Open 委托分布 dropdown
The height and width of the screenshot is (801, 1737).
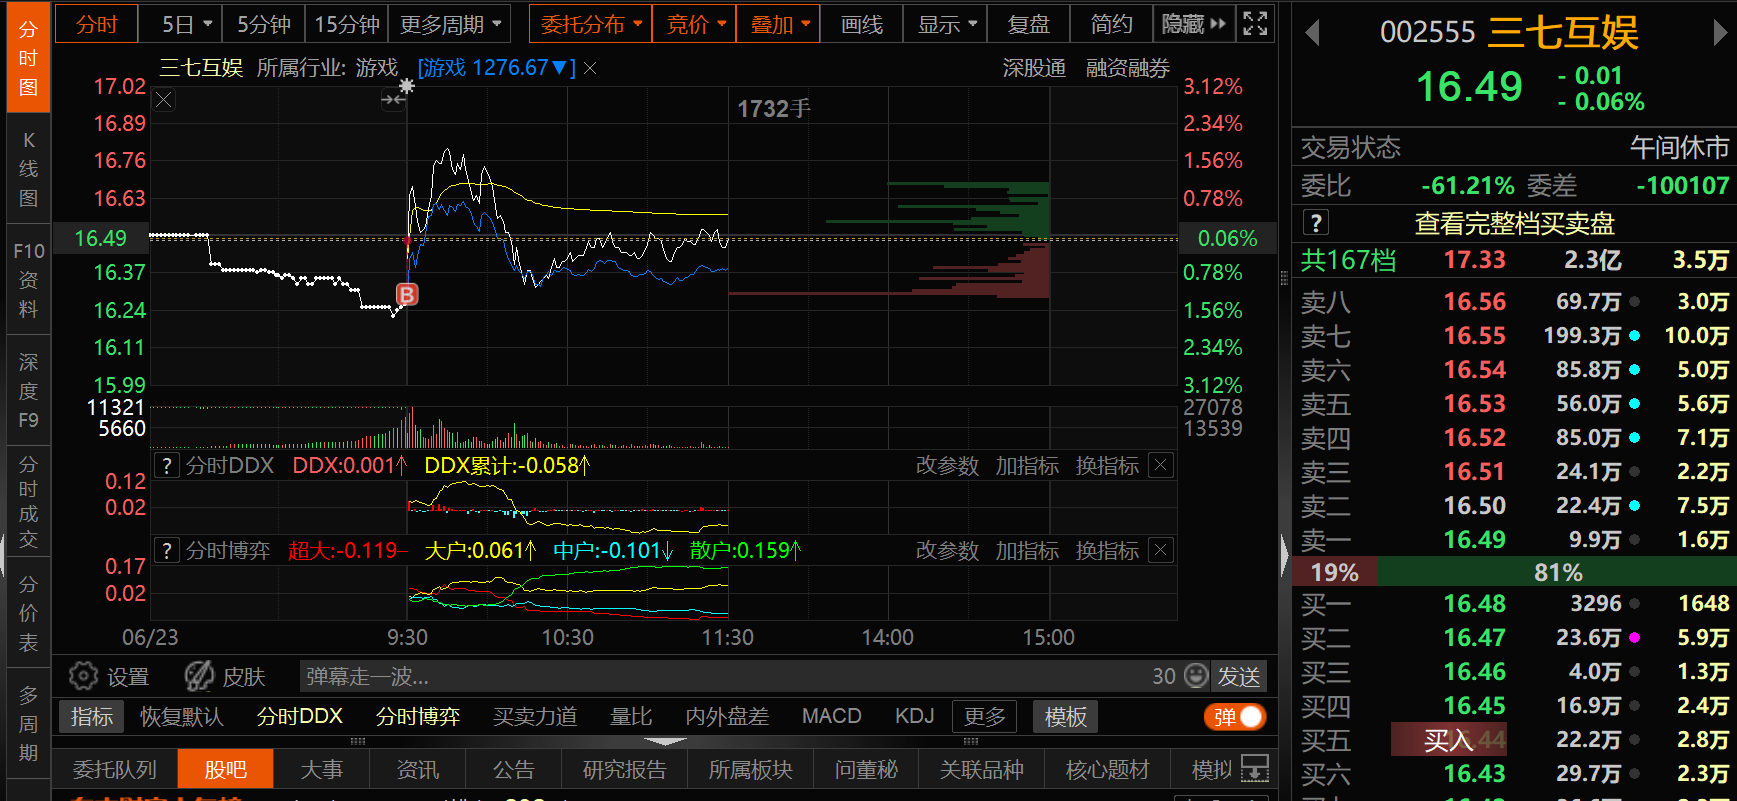click(591, 24)
